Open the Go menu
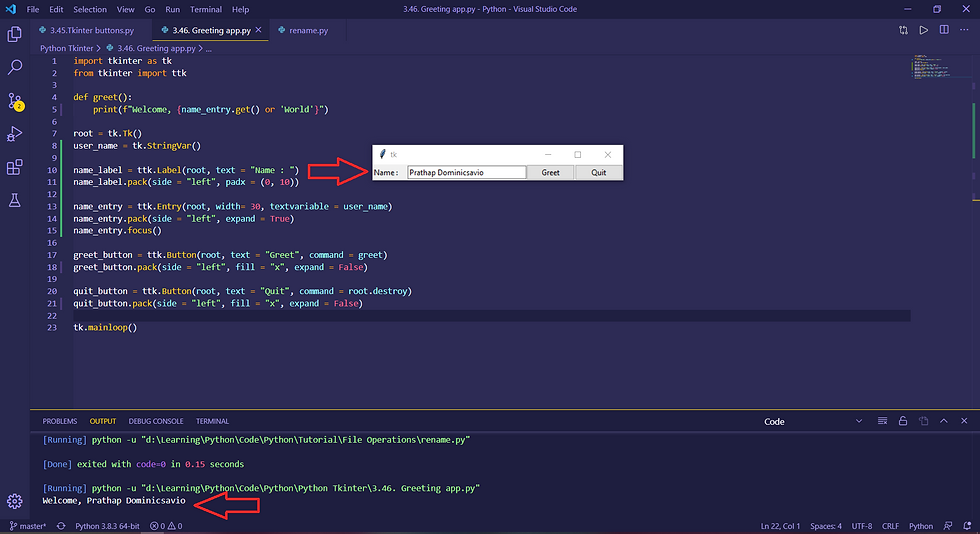Viewport: 980px width, 534px height. click(150, 9)
